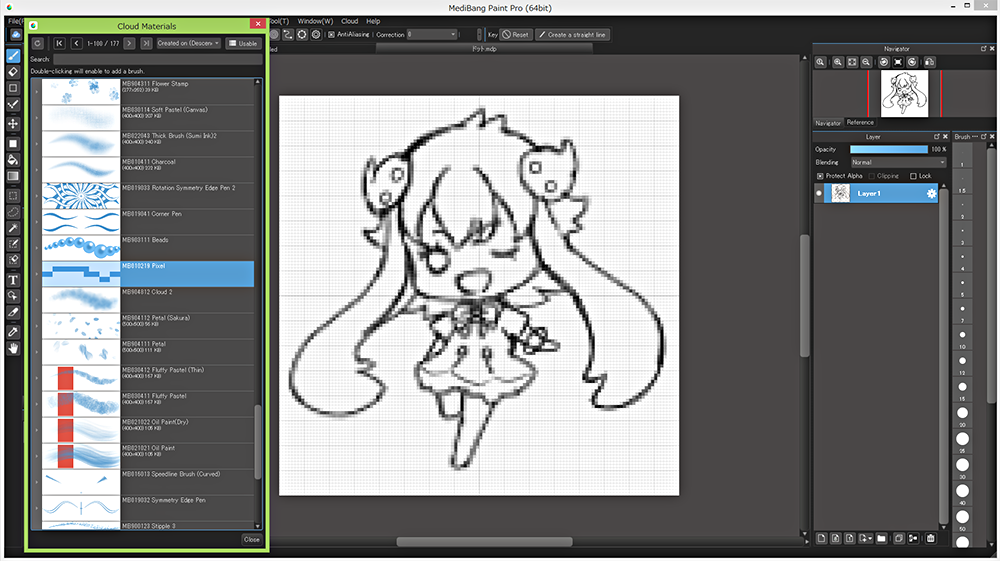This screenshot has width=1000, height=561.
Task: Click Navigator fit-to-window icon
Action: 852,62
